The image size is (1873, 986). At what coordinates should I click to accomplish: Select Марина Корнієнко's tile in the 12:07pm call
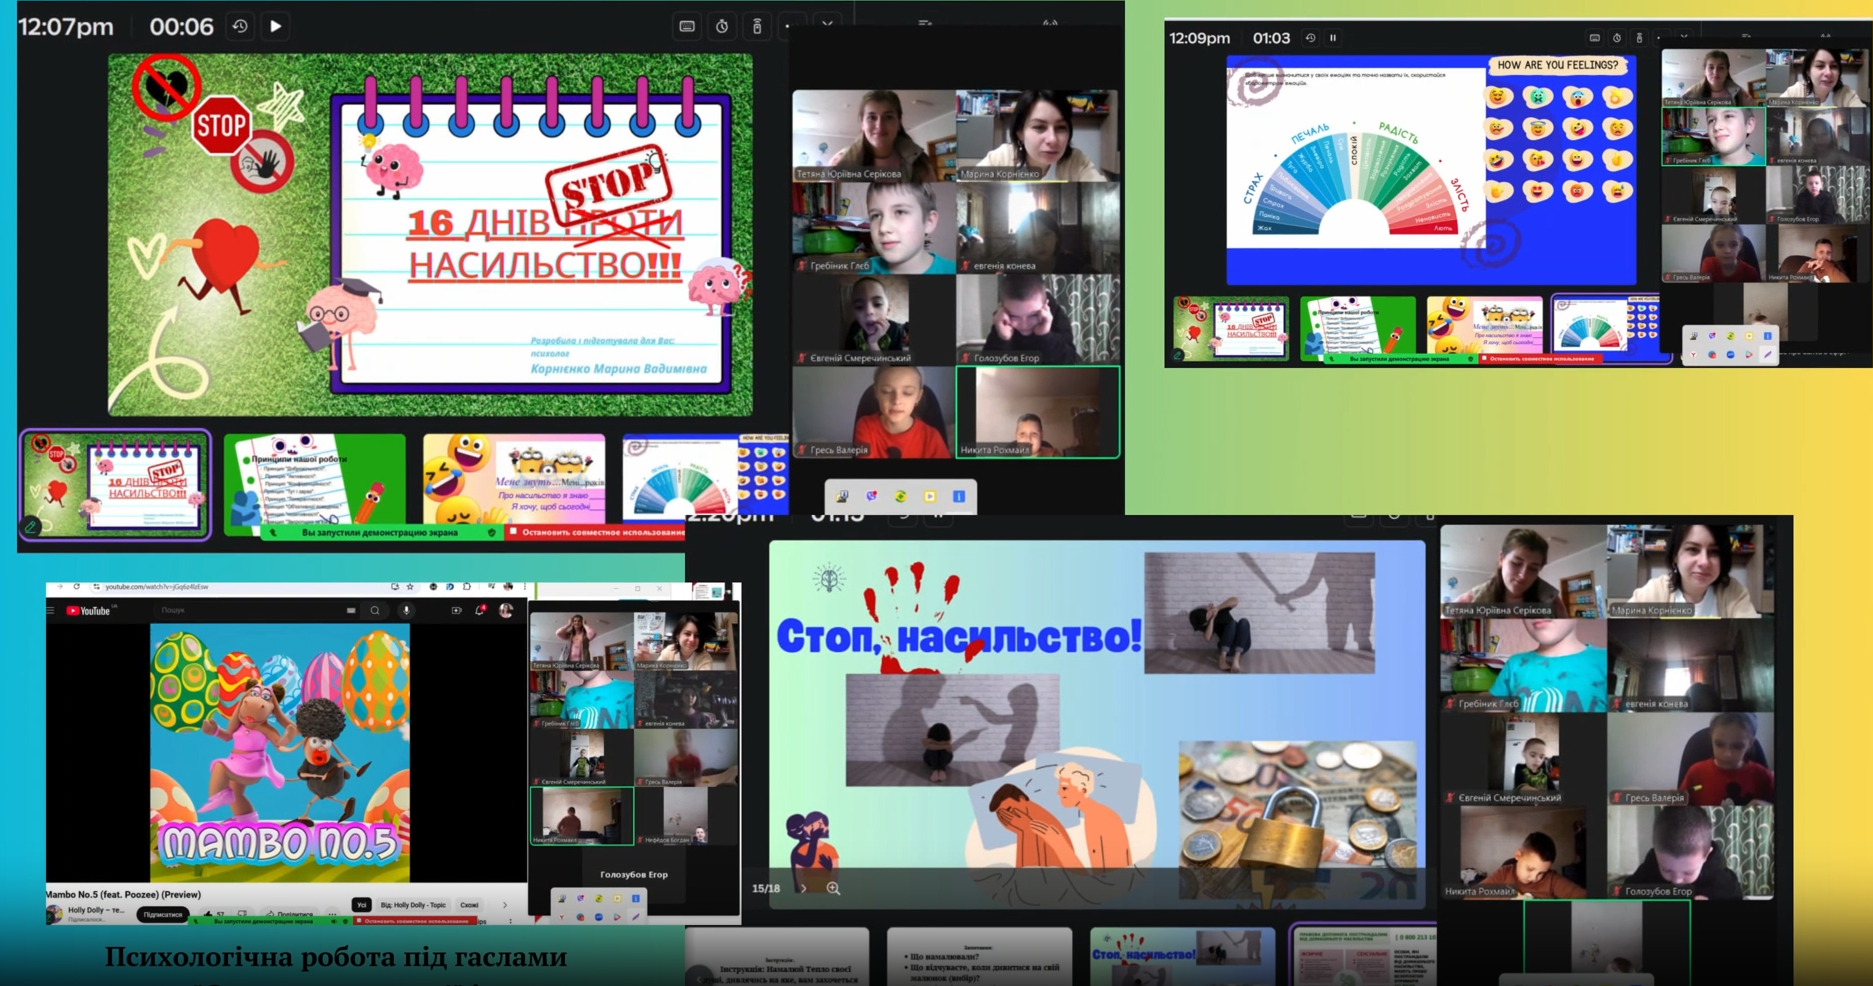click(x=1038, y=135)
